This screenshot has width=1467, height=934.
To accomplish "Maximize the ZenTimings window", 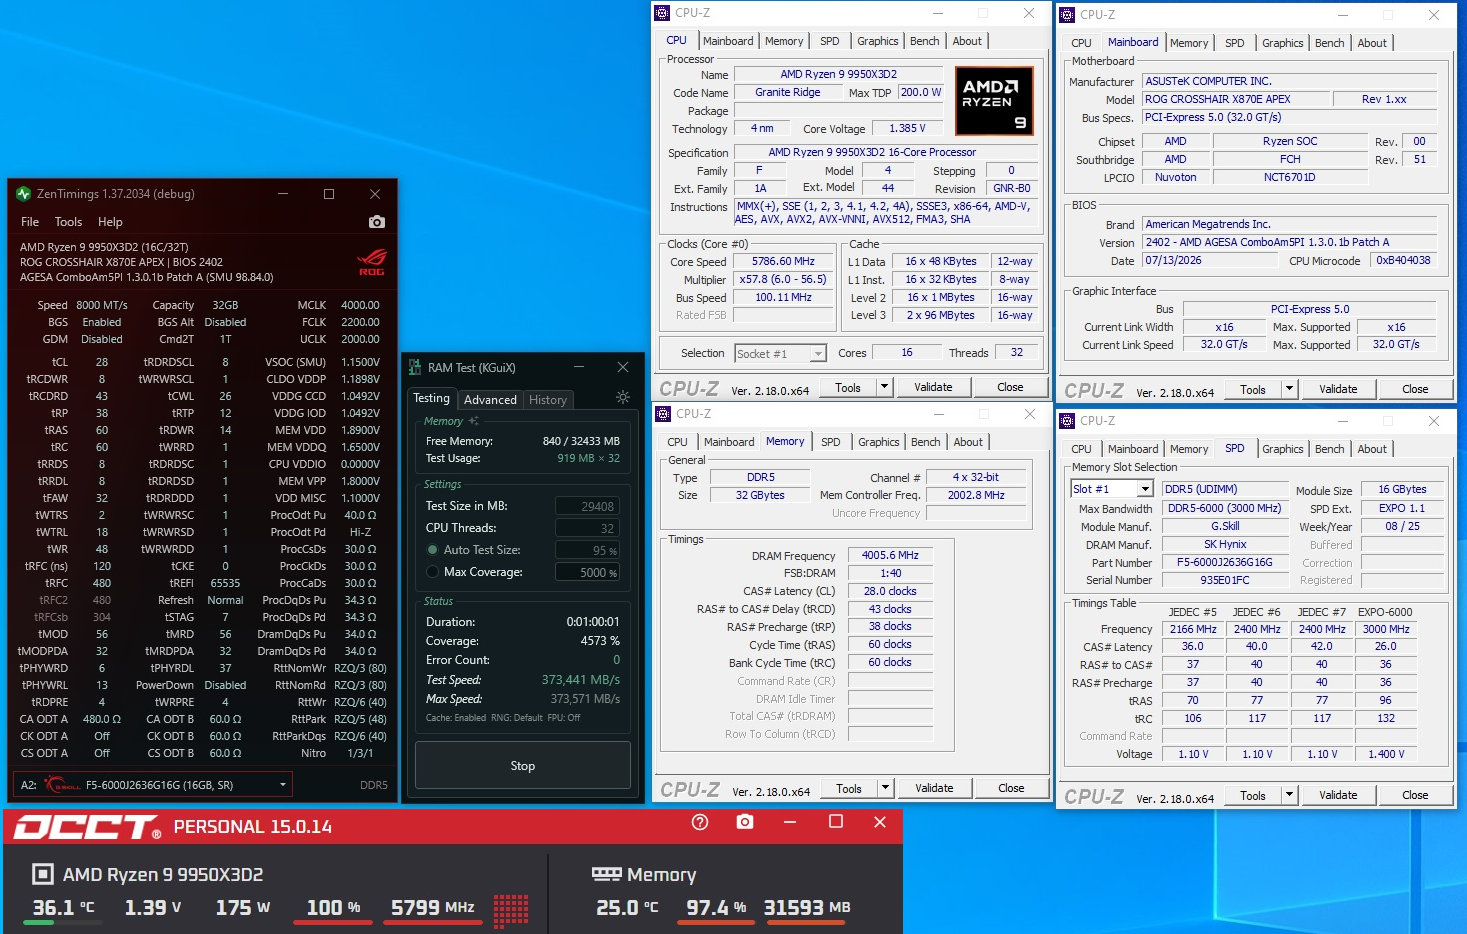I will point(329,194).
